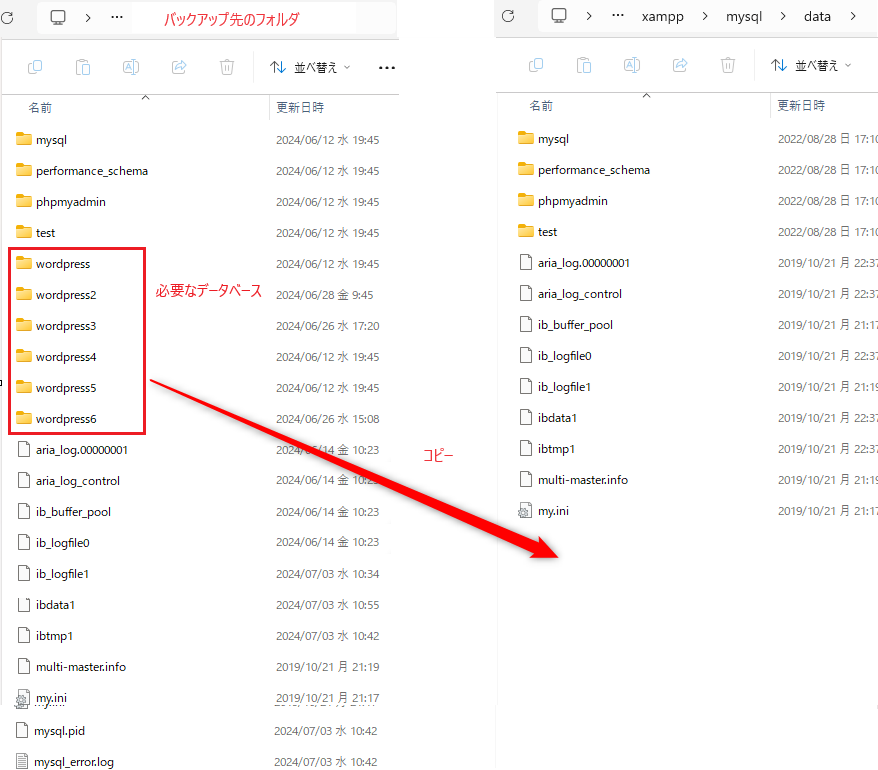The height and width of the screenshot is (770, 878).
Task: Click the share icon in left window toolbar
Action: (x=179, y=67)
